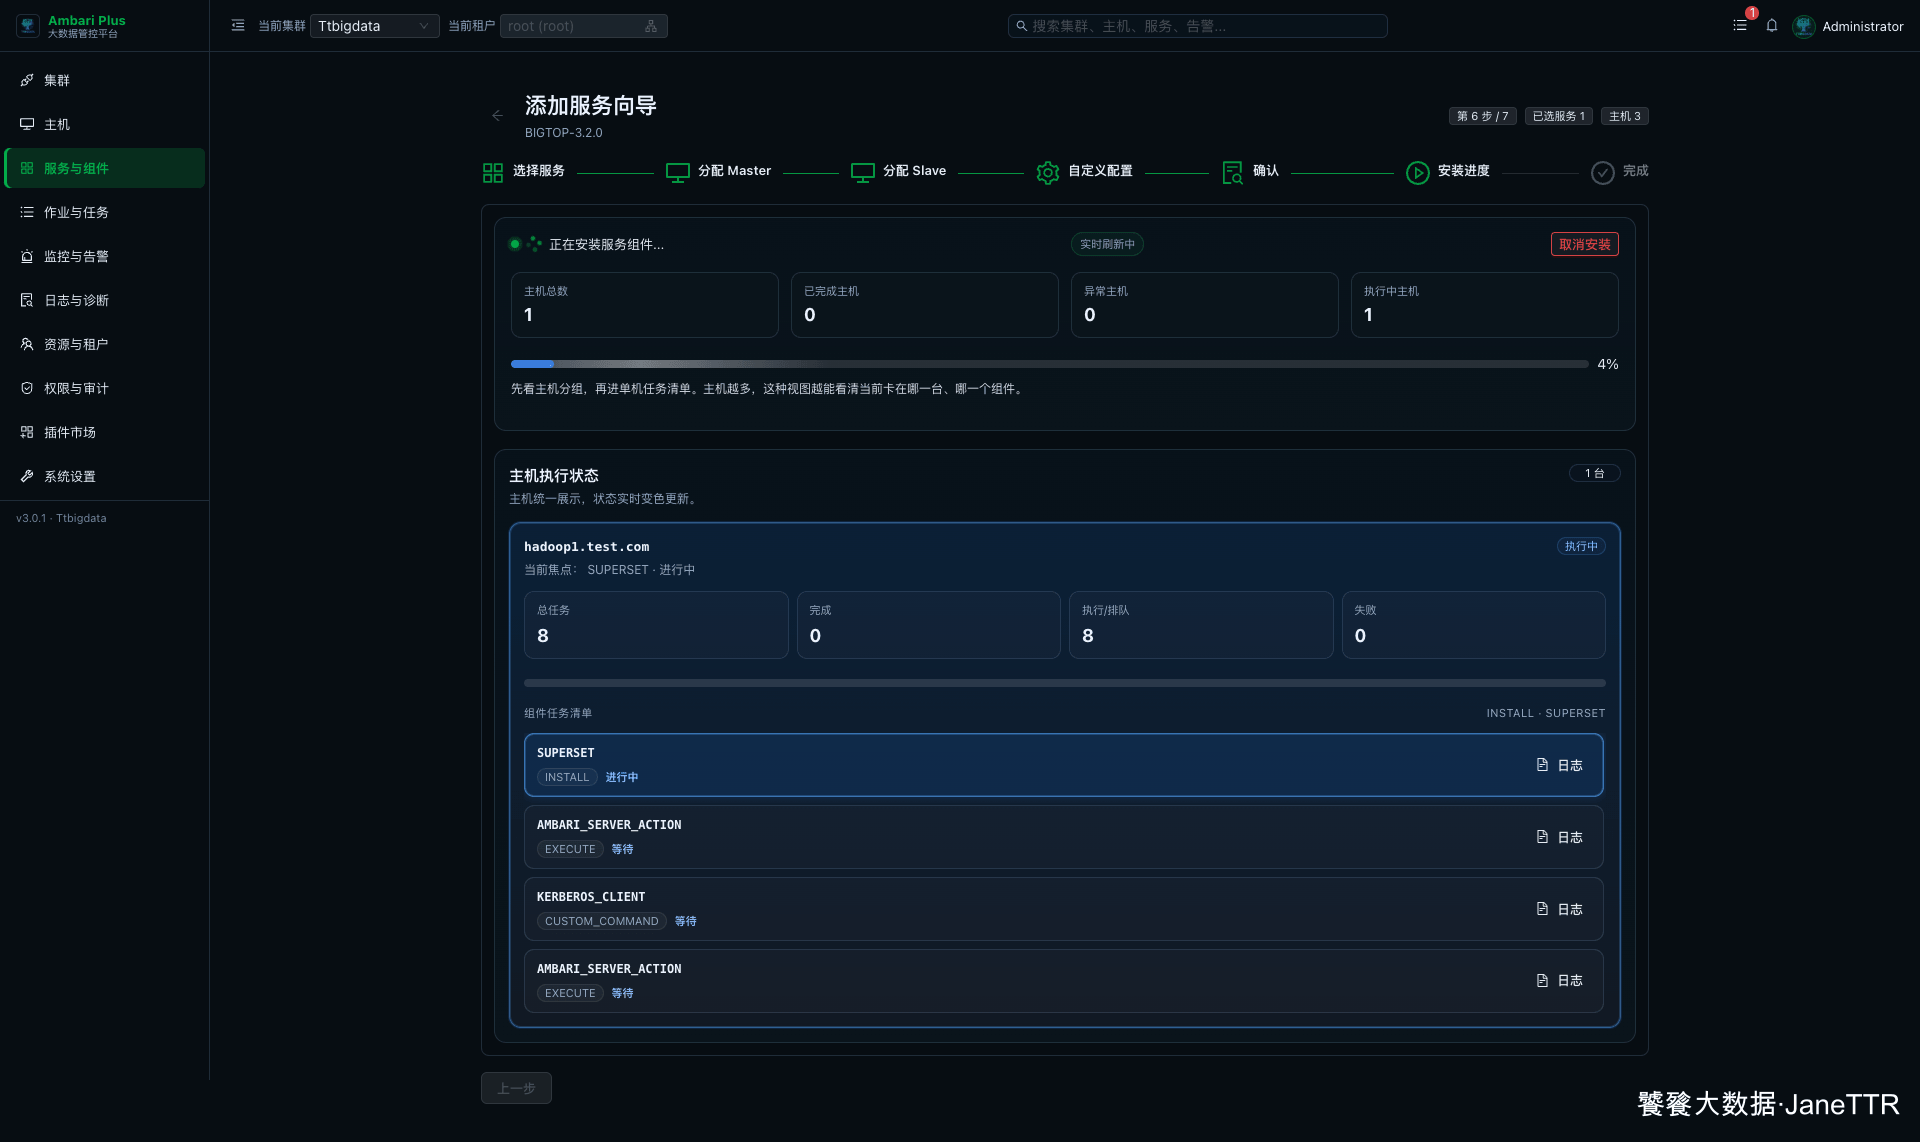This screenshot has width=1920, height=1142.
Task: Click the Administrator avatar icon
Action: point(1804,26)
